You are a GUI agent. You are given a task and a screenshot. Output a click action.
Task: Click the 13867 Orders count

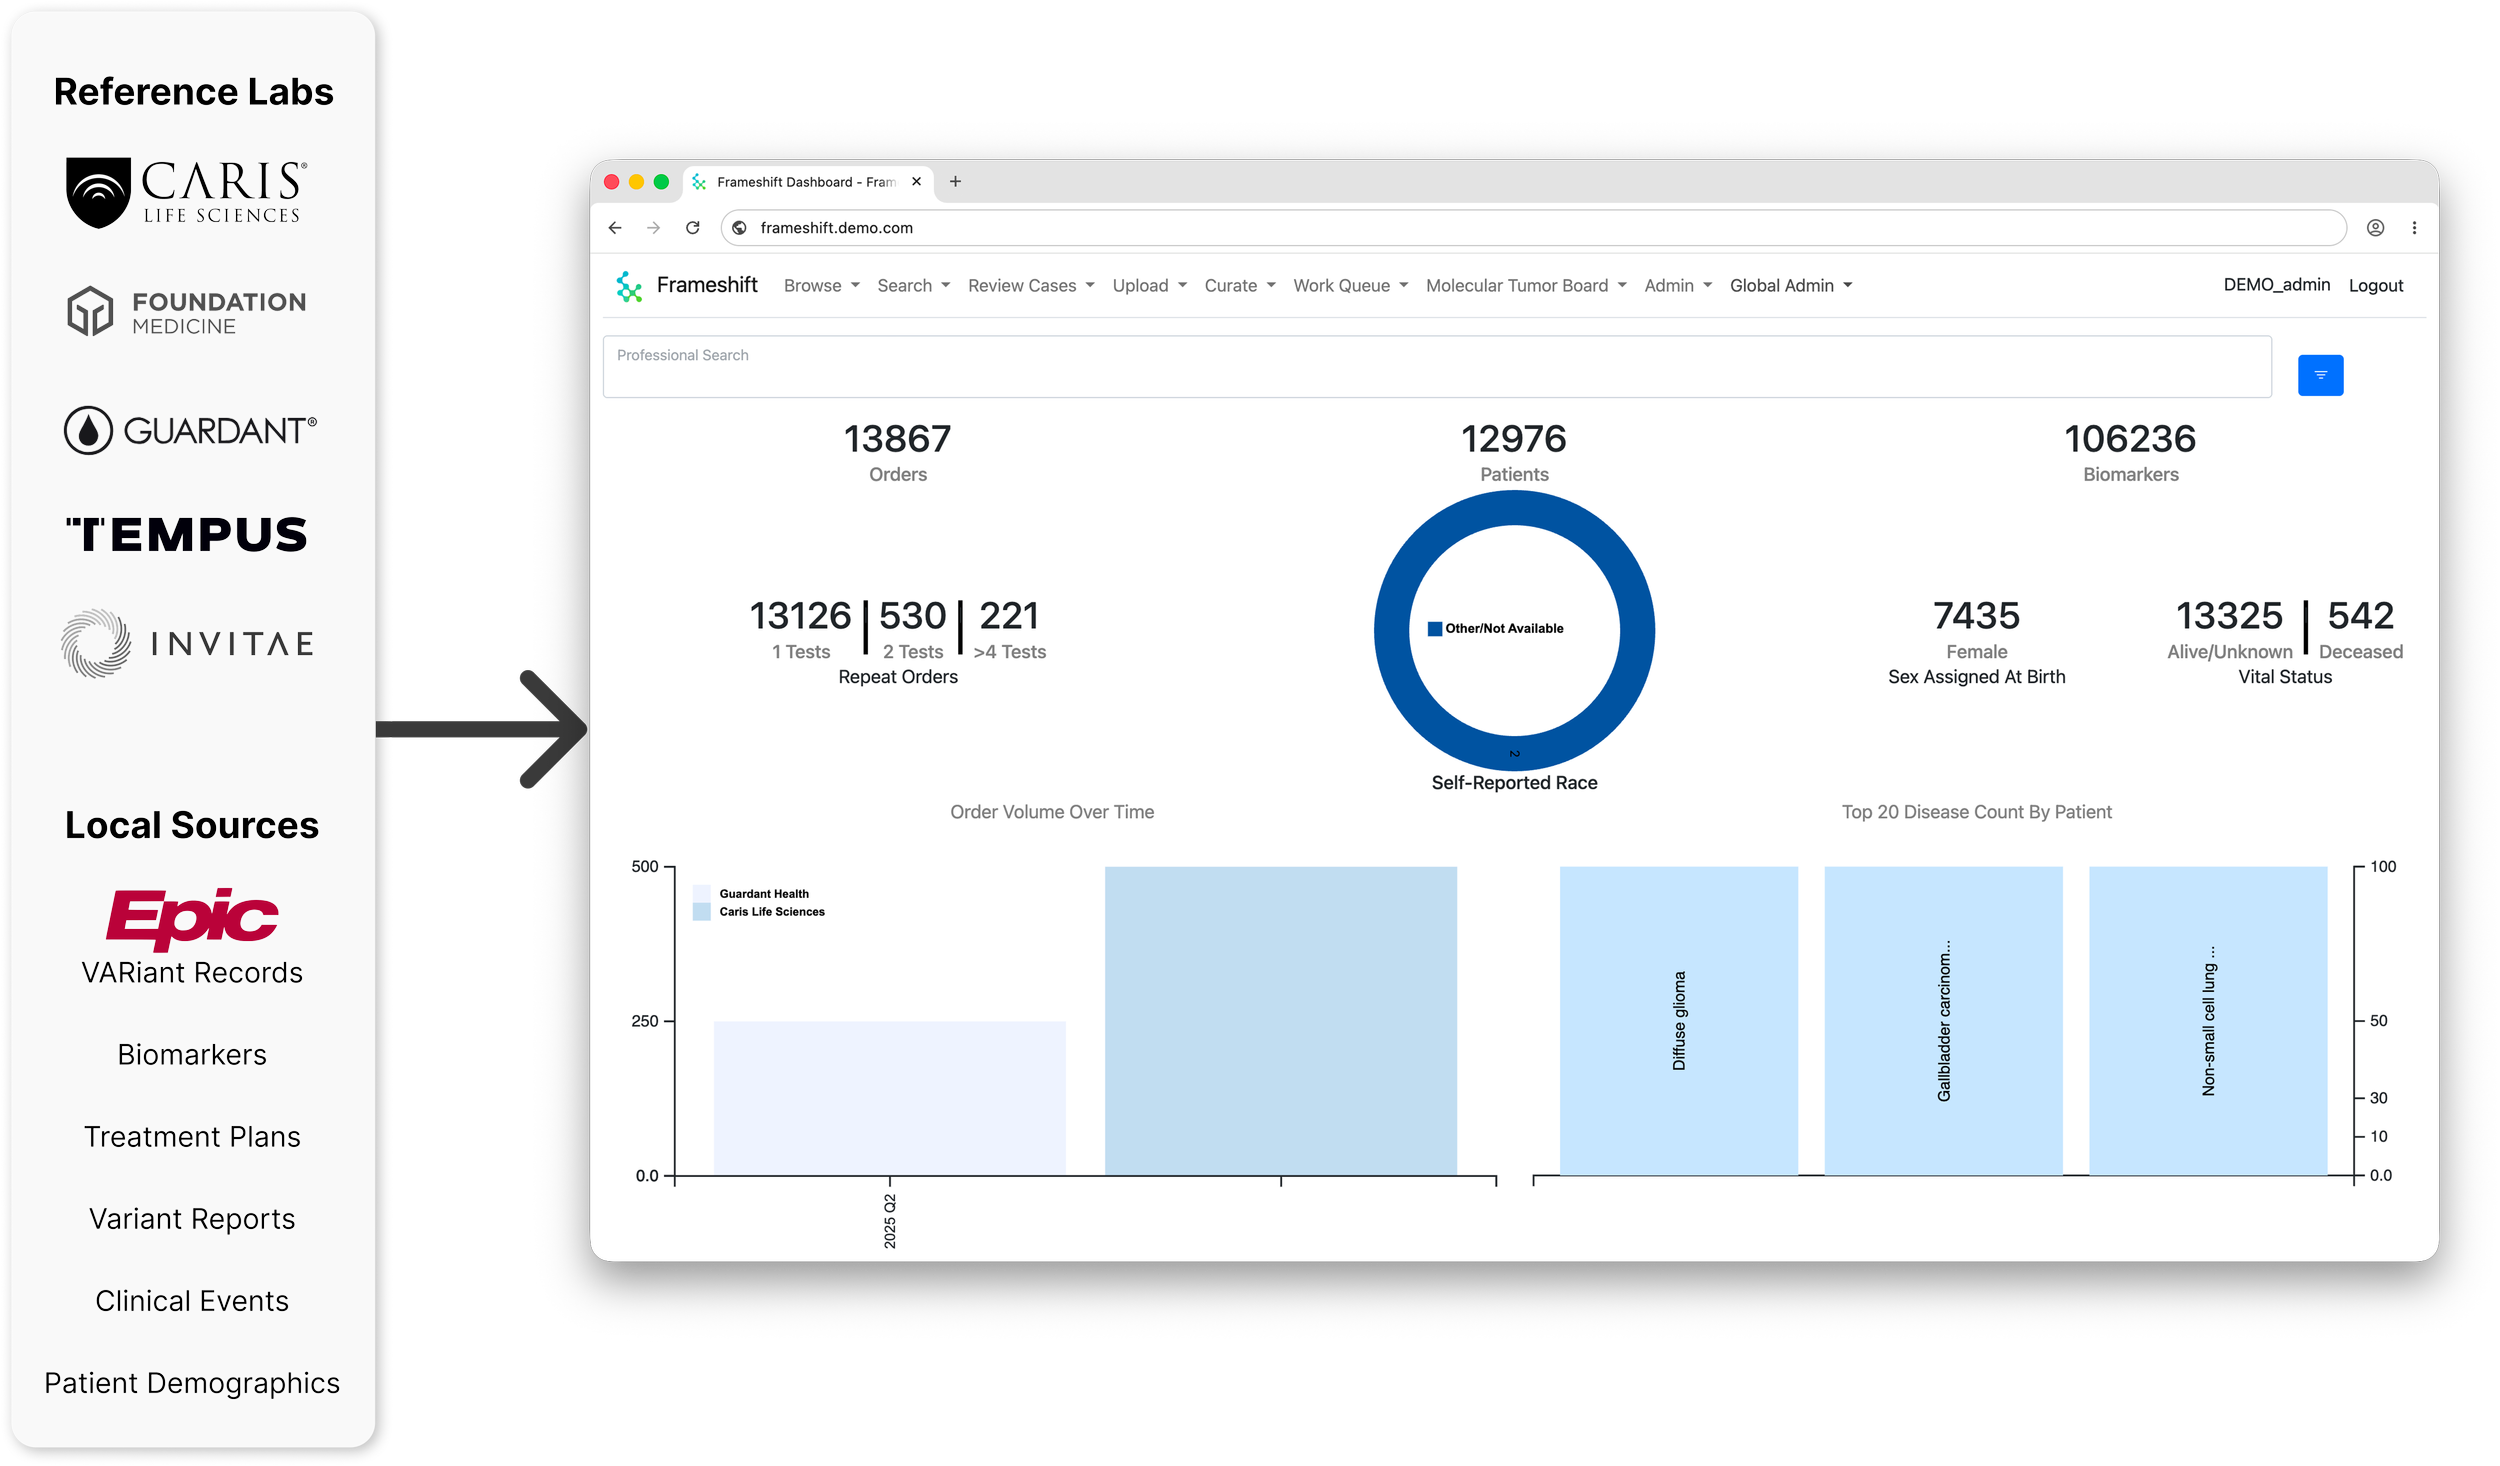(898, 439)
